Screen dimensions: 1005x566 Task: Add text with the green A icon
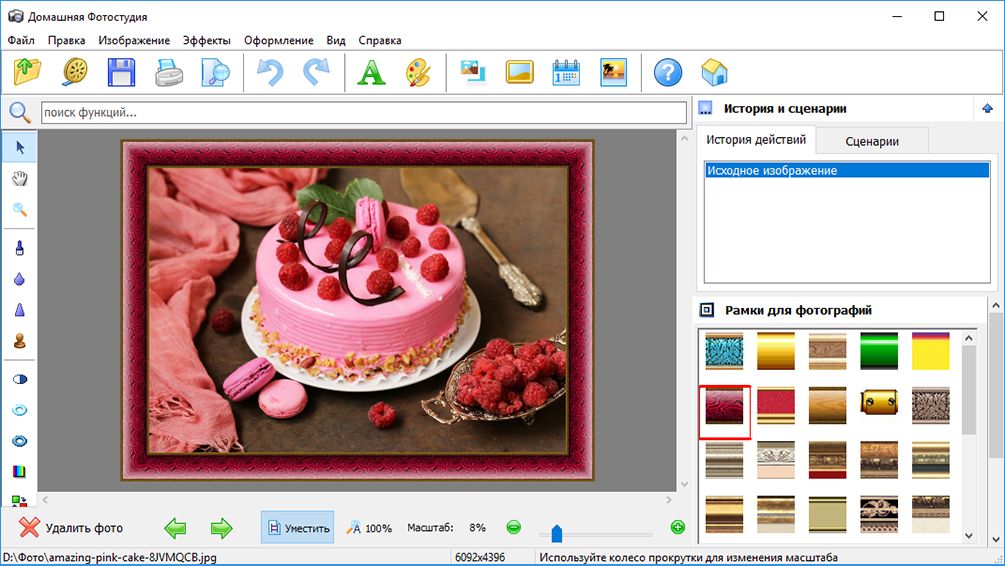371,72
